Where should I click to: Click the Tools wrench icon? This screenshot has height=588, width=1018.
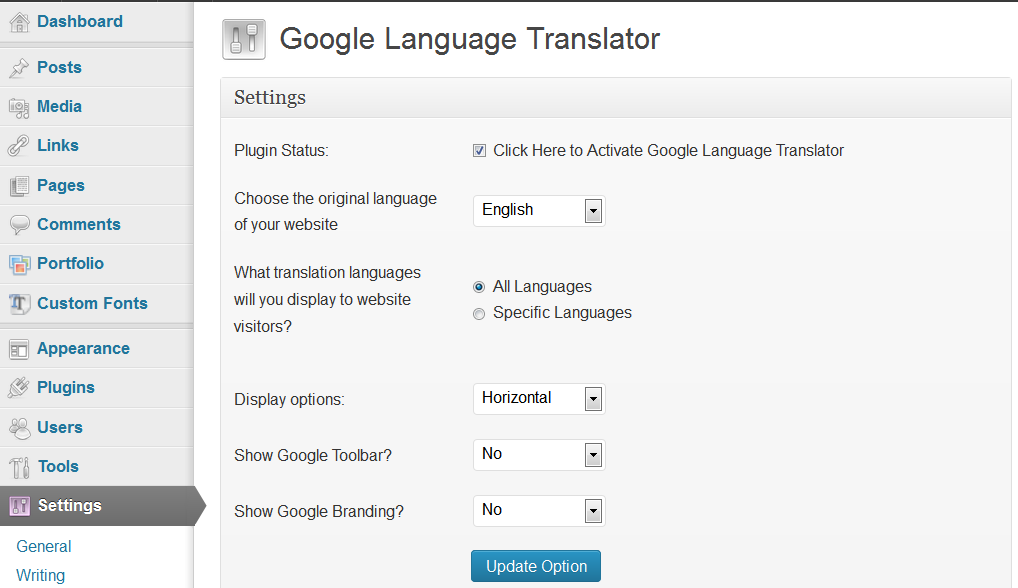coord(19,467)
